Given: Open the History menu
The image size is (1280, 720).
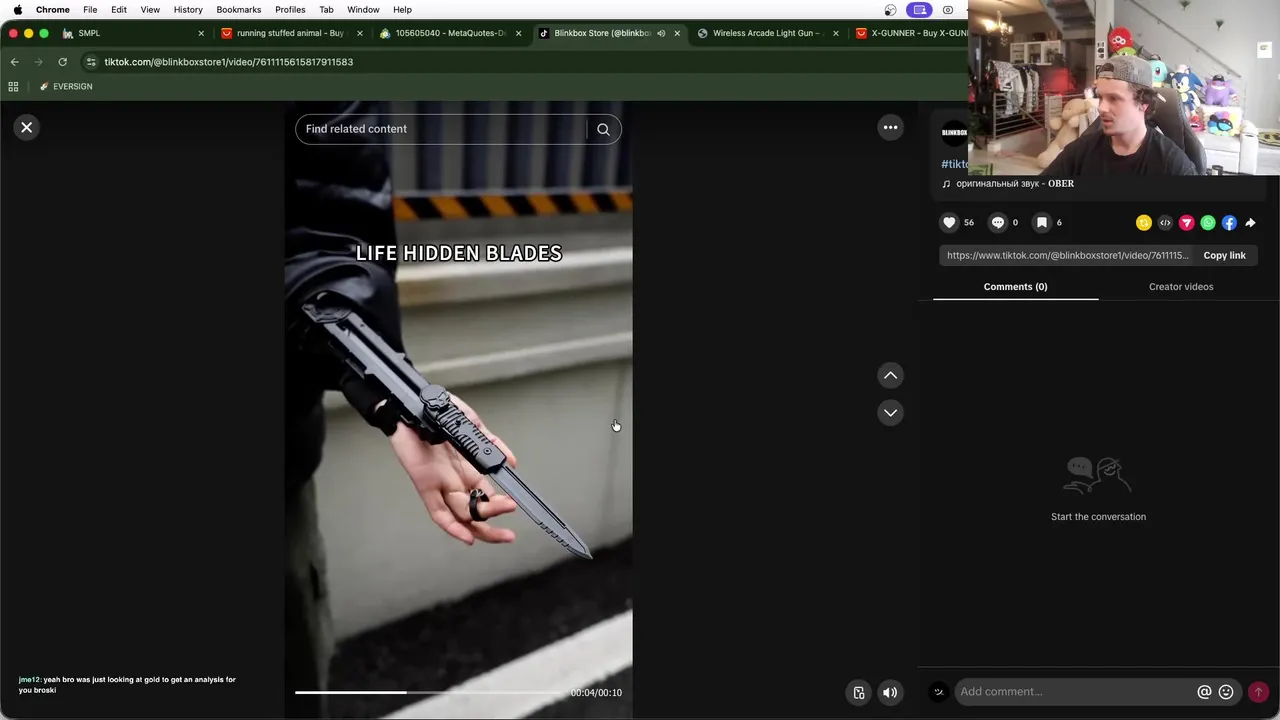Looking at the screenshot, I should [188, 10].
